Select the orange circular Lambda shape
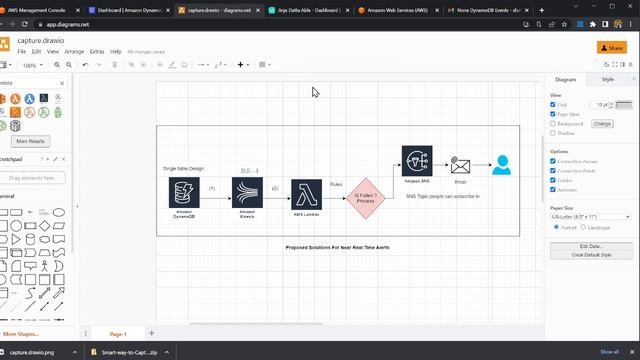 [16, 98]
